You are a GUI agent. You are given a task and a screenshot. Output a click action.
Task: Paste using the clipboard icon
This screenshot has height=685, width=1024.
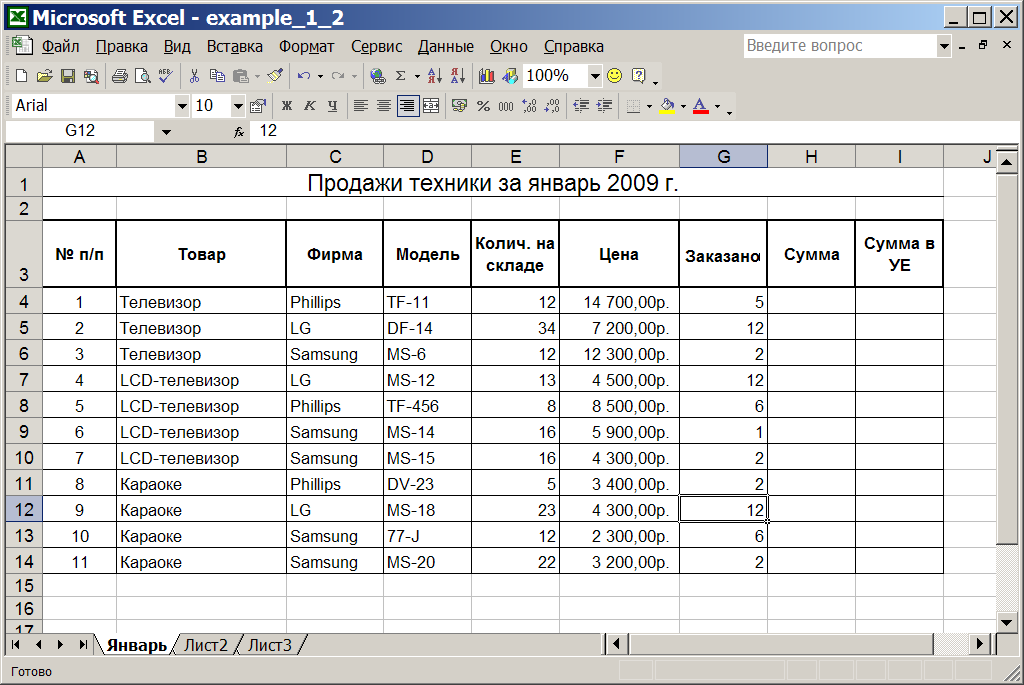(x=240, y=76)
